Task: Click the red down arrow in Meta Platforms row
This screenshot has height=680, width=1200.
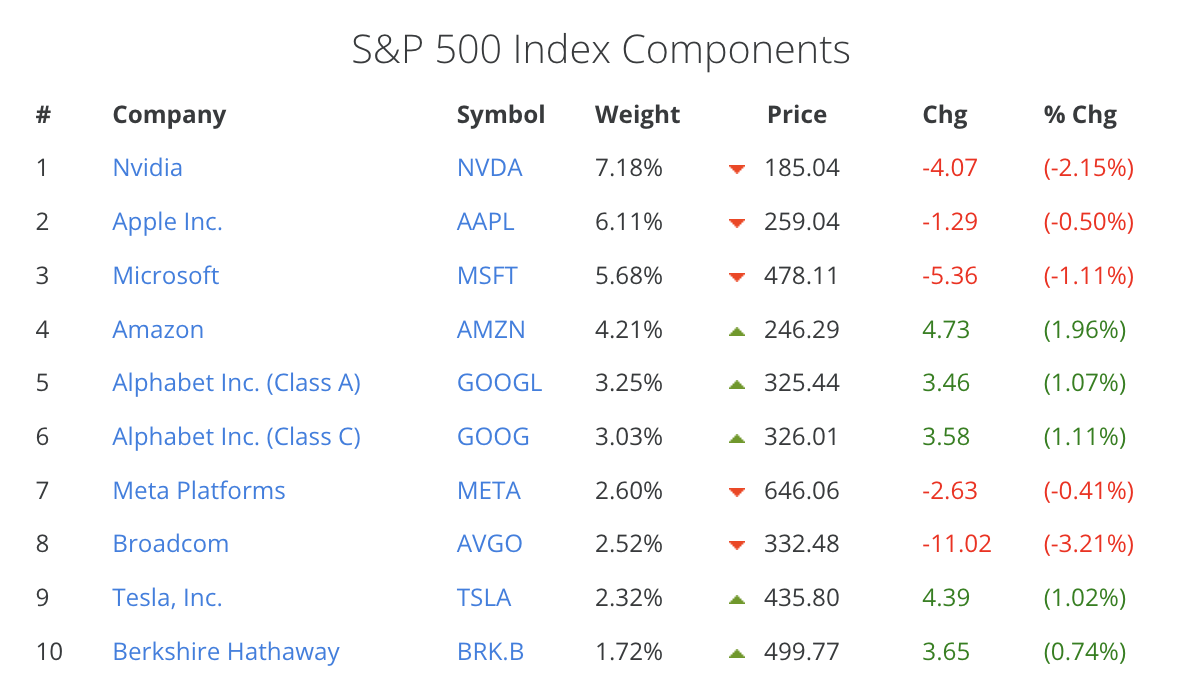Action: tap(737, 491)
